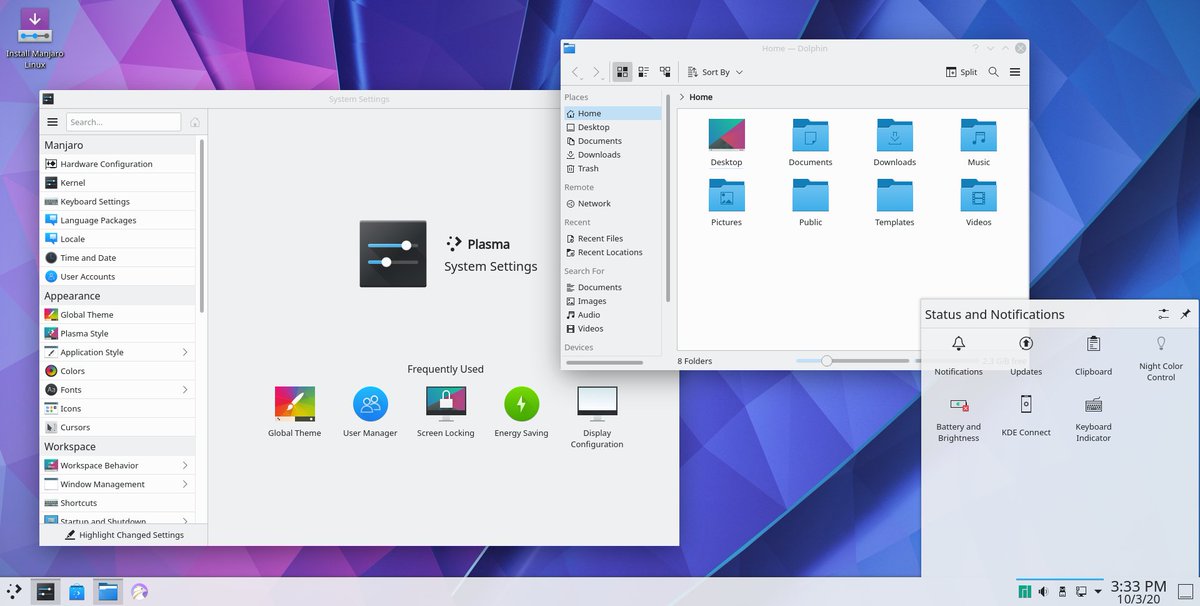
Task: Open Downloads in Dolphin Places panel
Action: pyautogui.click(x=611, y=155)
